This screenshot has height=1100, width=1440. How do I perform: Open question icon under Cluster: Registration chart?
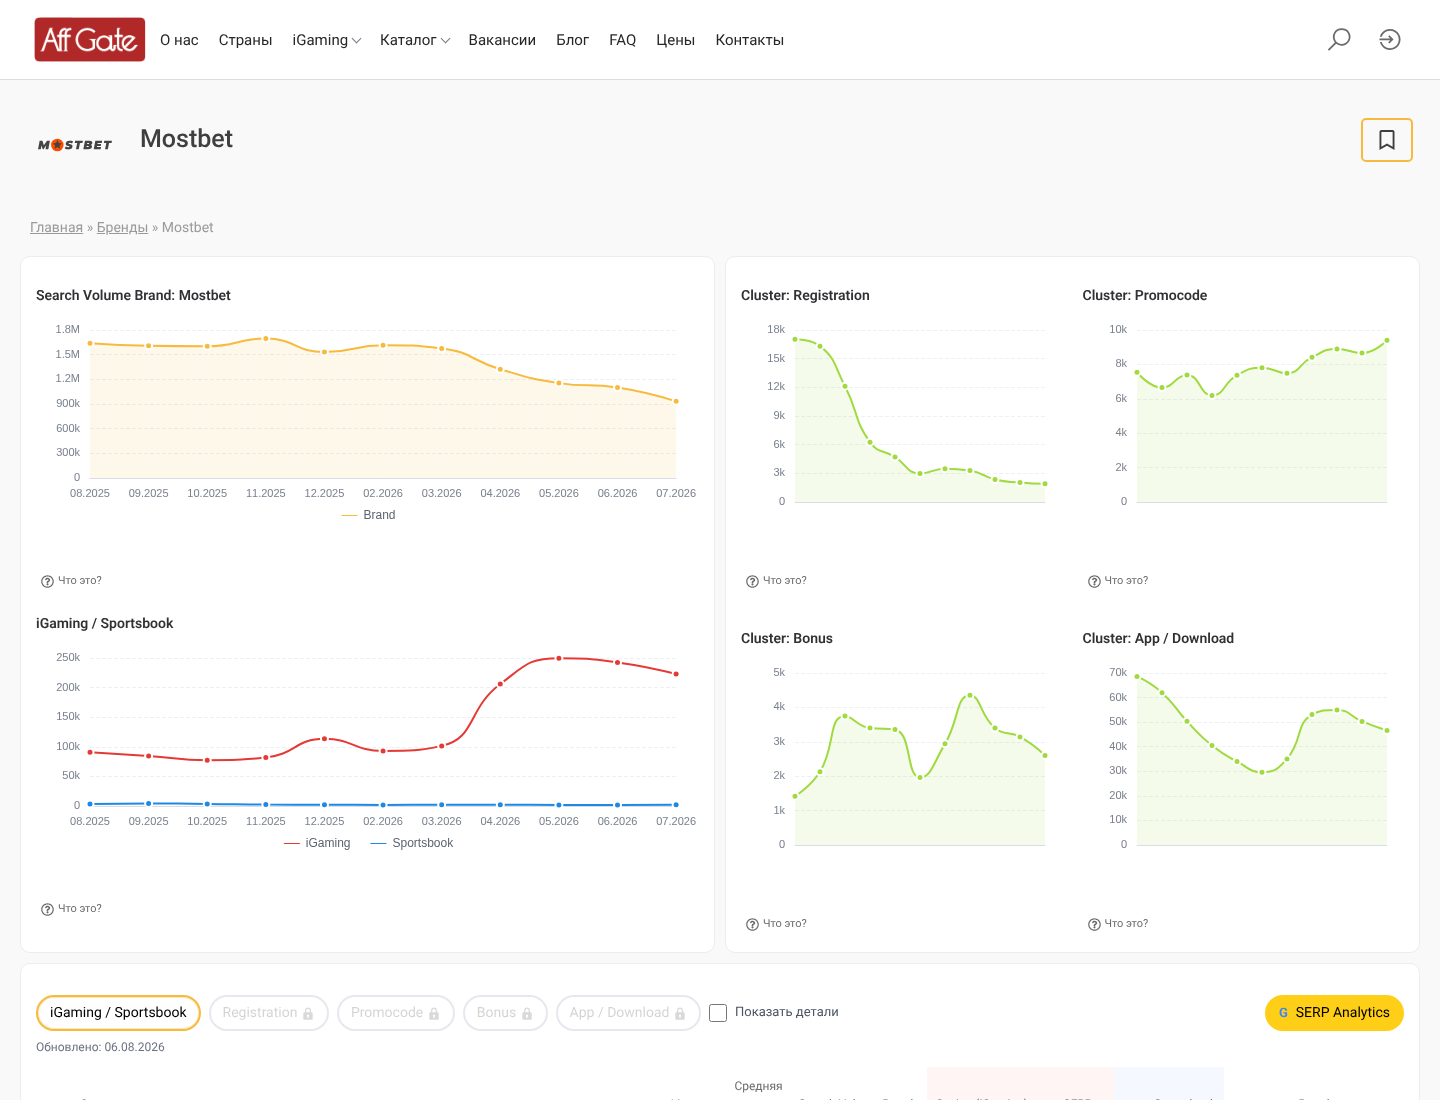point(752,581)
